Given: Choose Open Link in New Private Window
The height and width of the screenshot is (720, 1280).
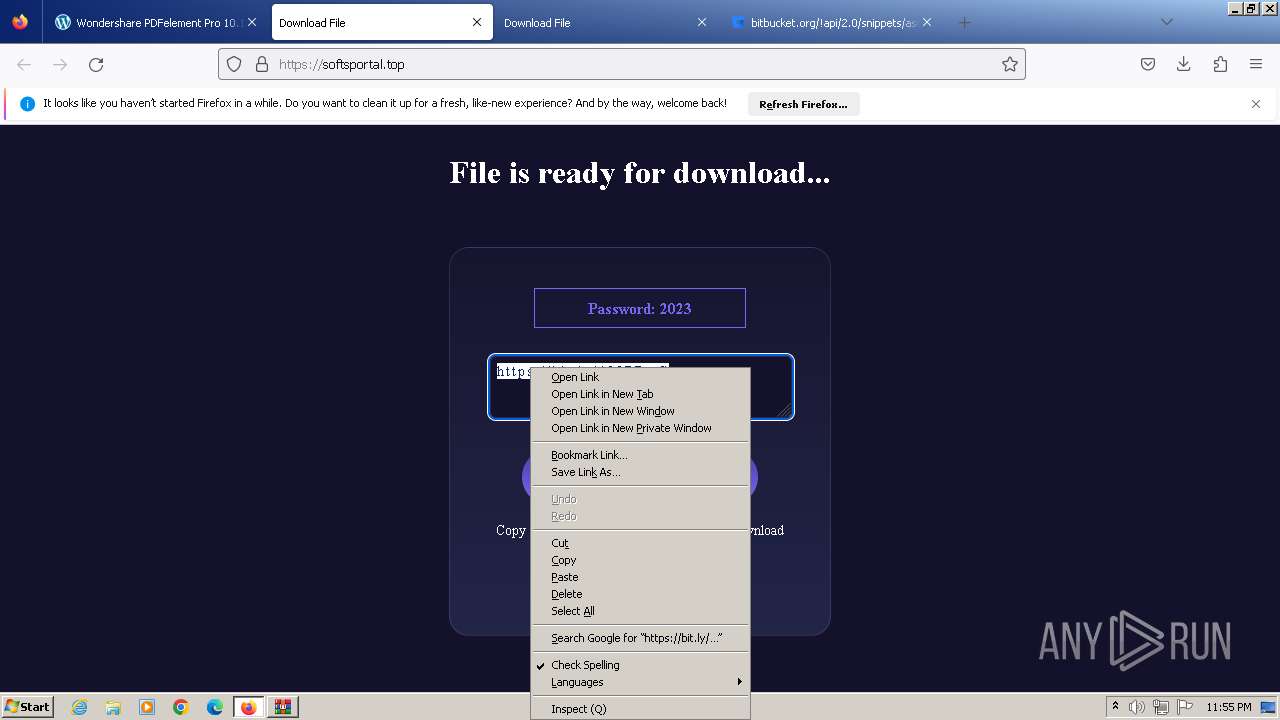Looking at the screenshot, I should pos(640,428).
